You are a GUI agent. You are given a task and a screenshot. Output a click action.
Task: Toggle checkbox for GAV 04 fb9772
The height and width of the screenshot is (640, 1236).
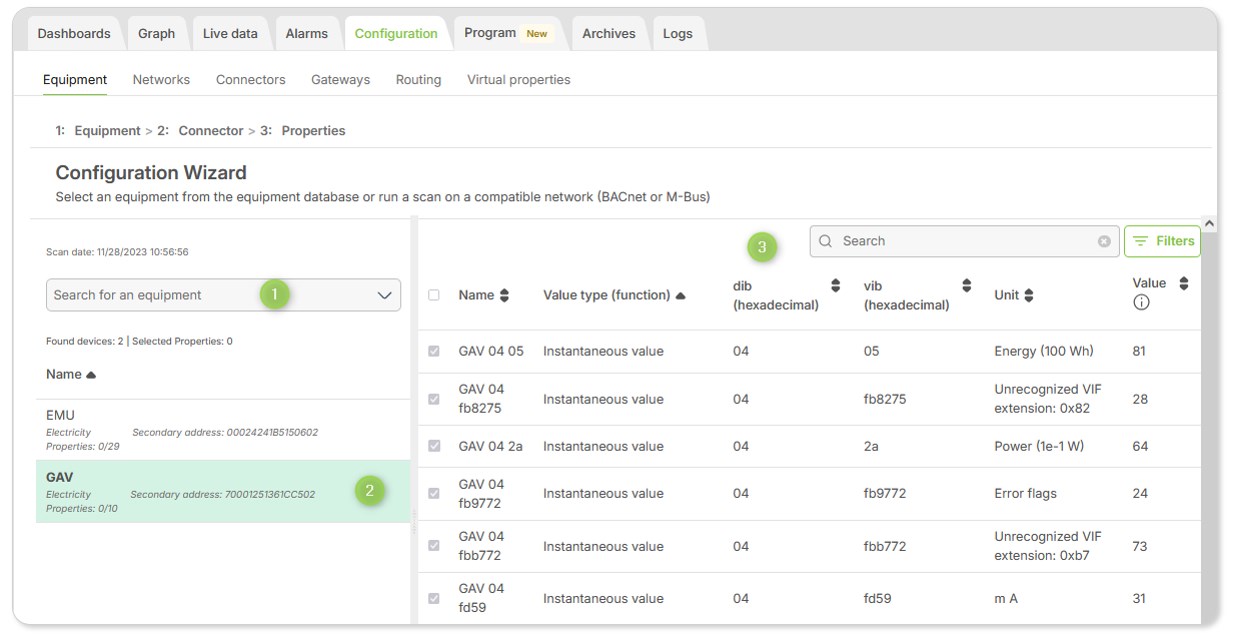pyautogui.click(x=434, y=493)
